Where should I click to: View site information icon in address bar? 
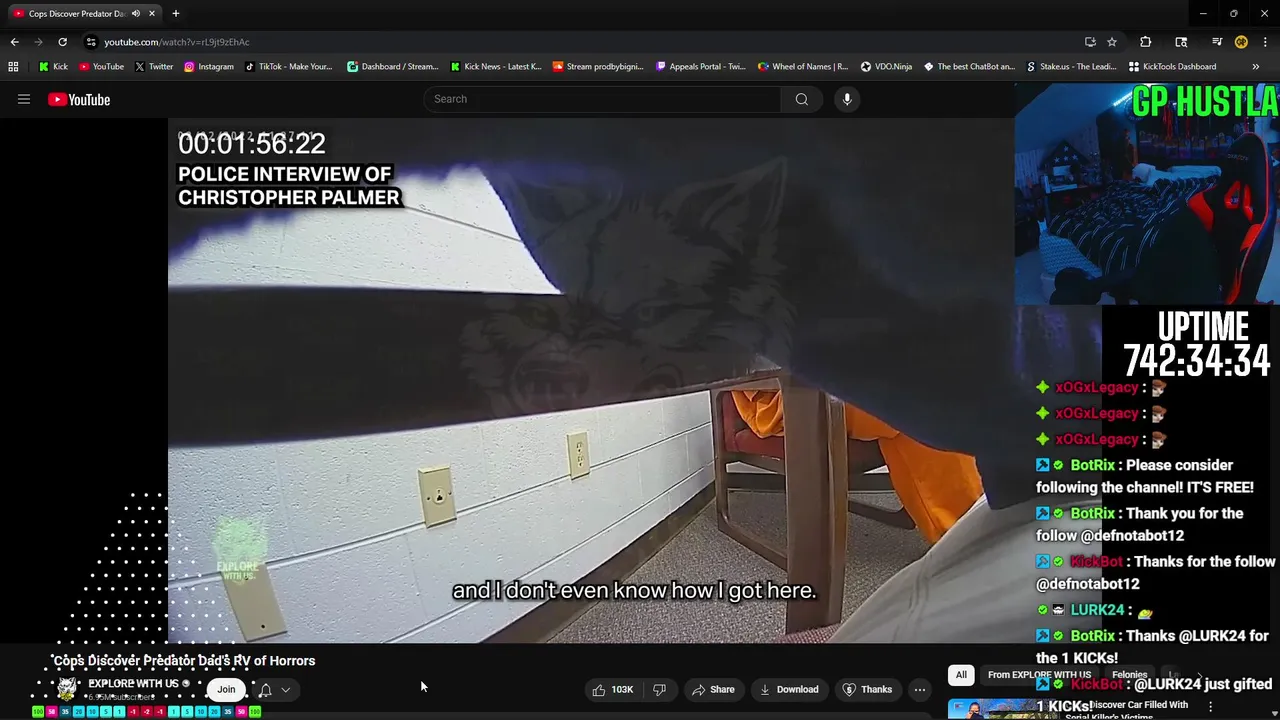[91, 42]
